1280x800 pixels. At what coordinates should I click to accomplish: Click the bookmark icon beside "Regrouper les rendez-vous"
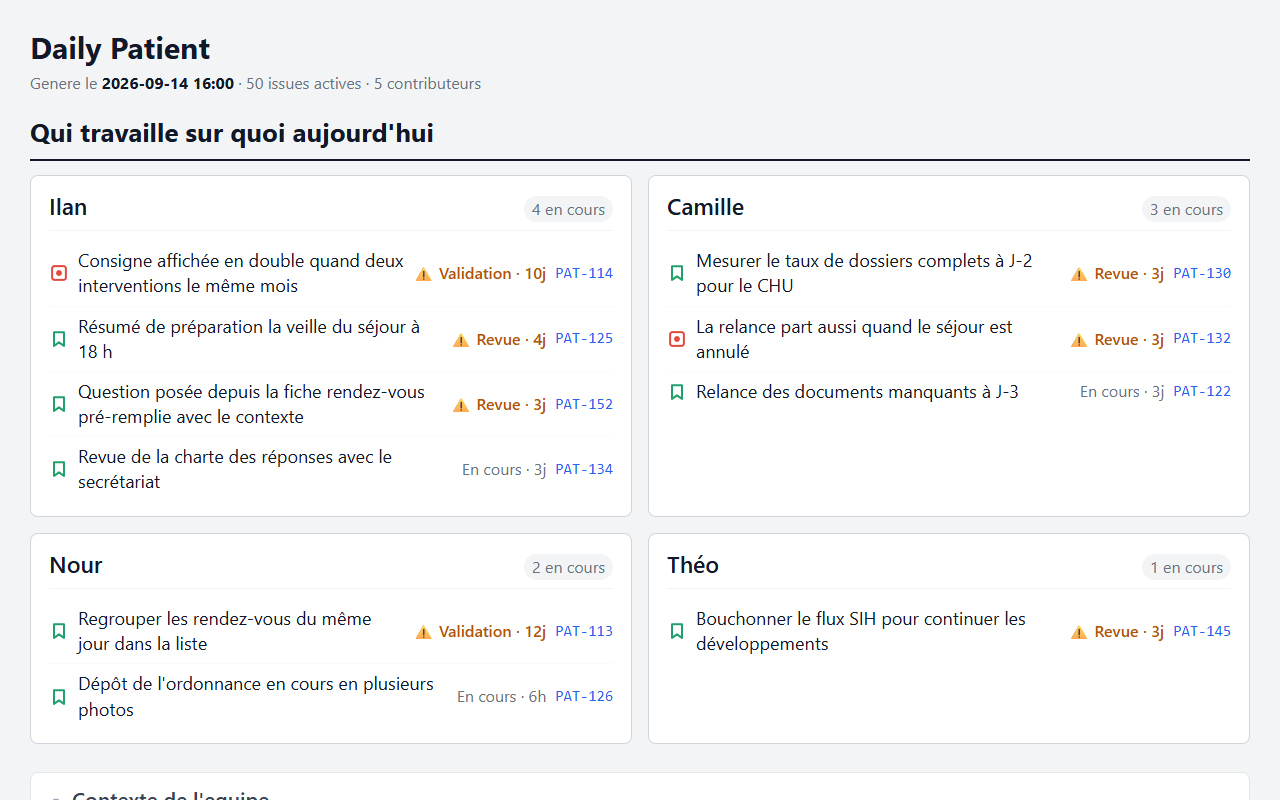[x=59, y=631]
